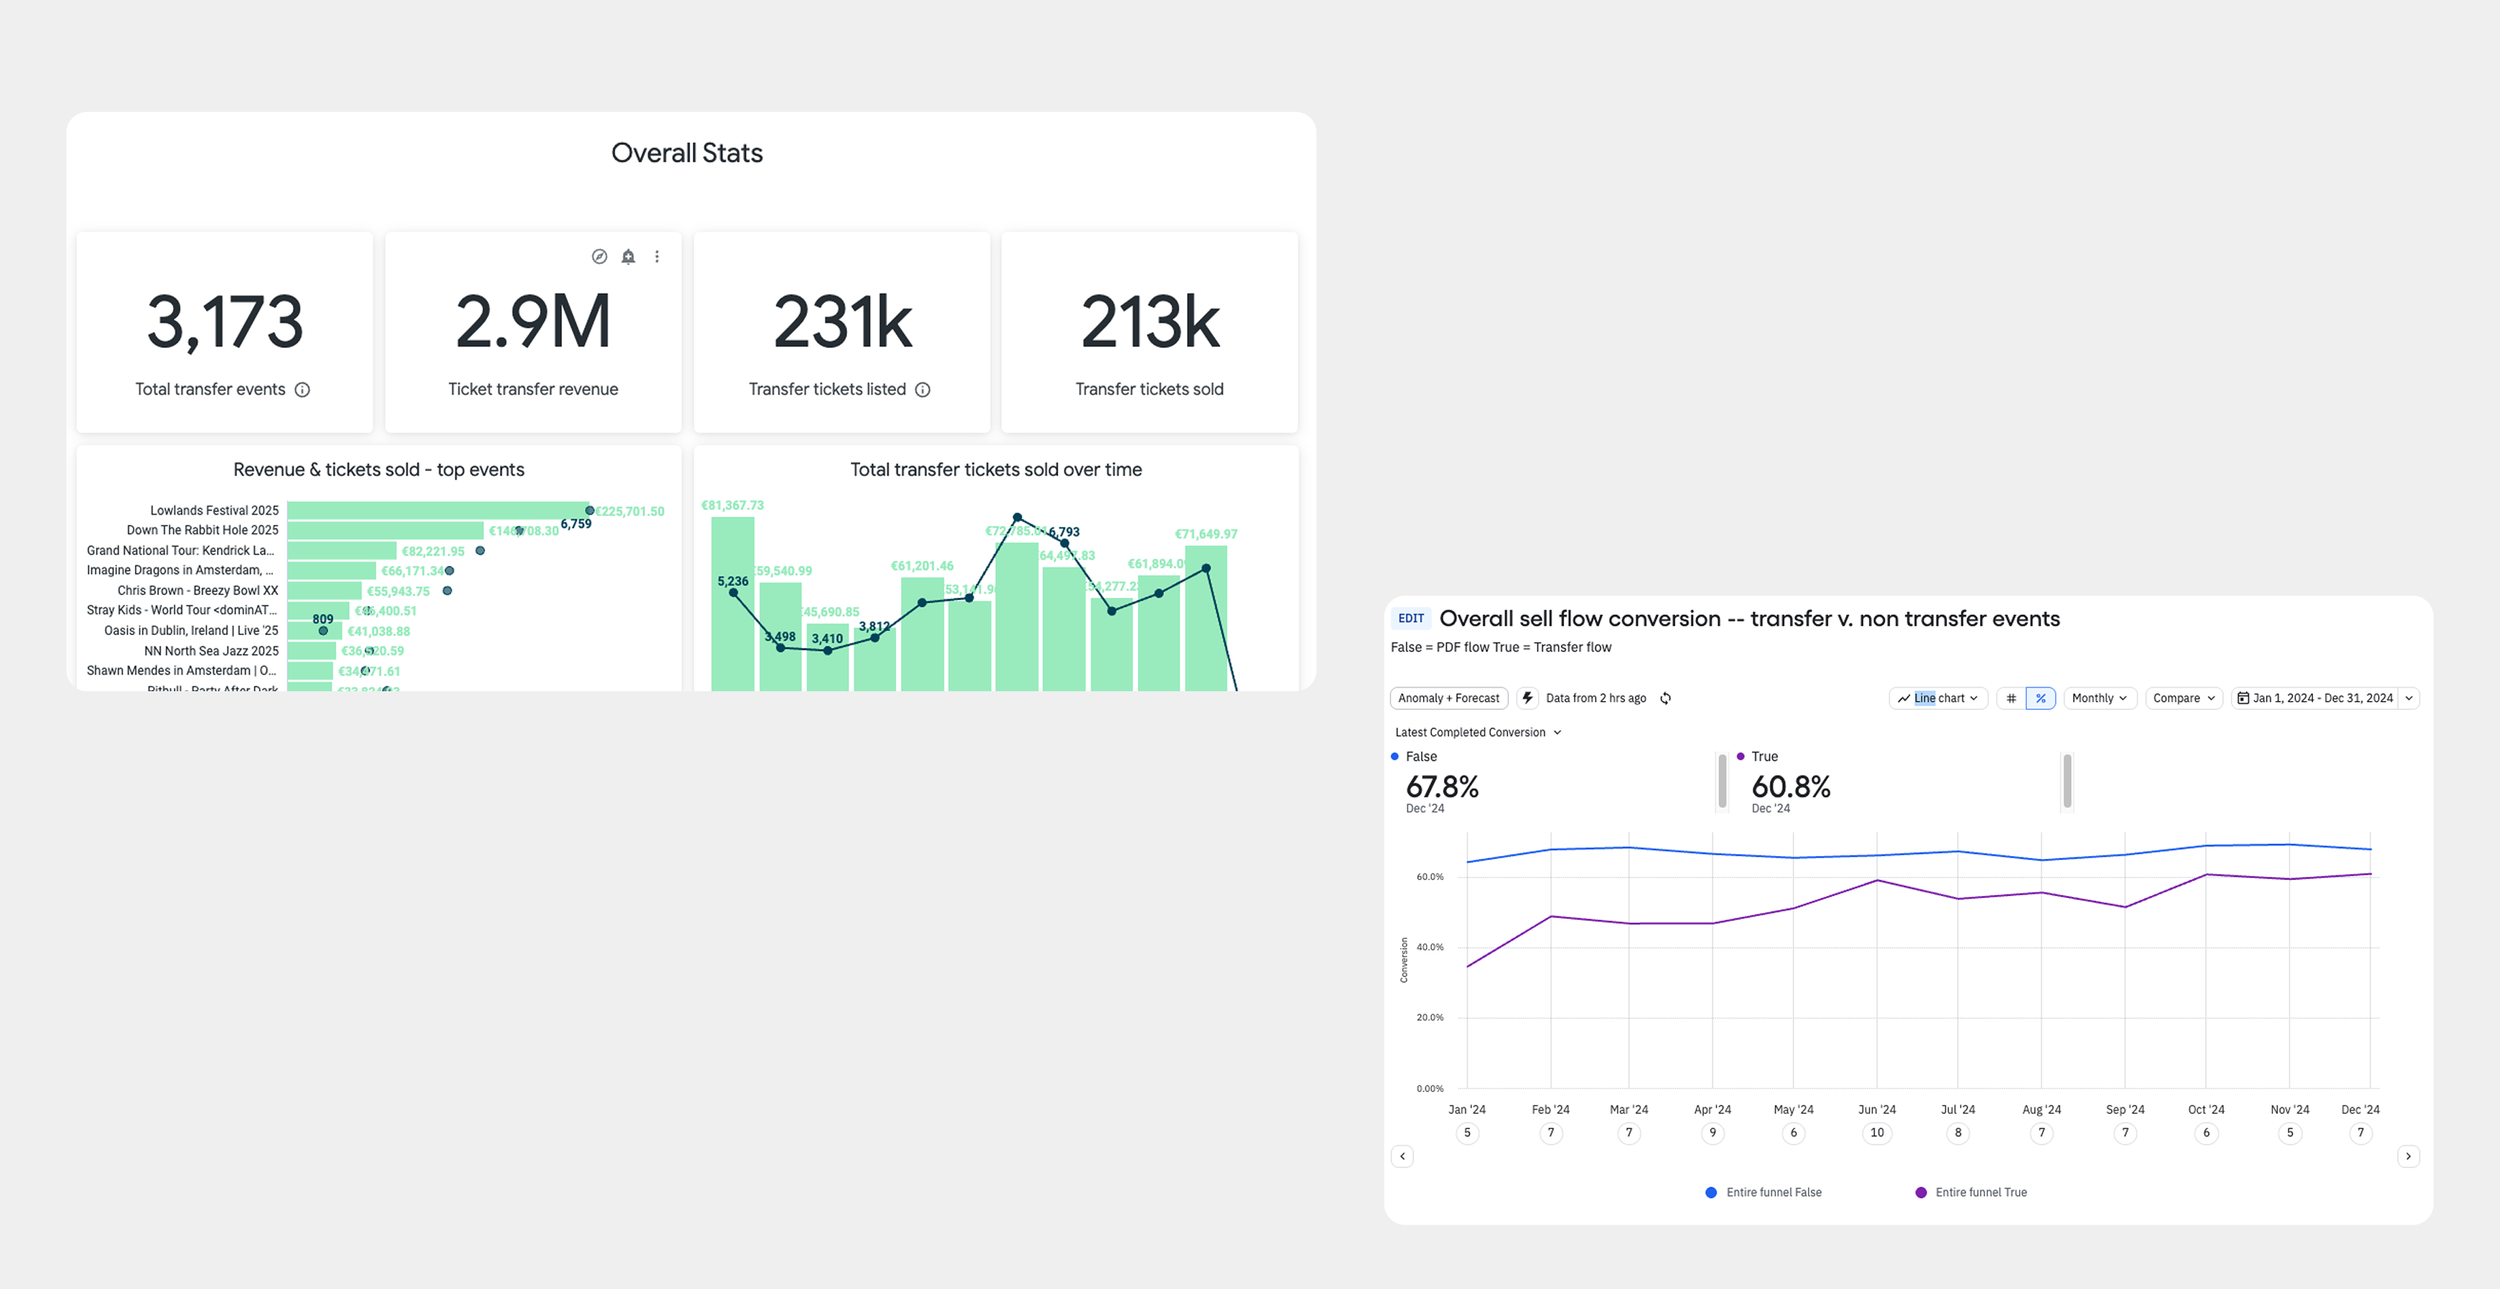Viewport: 2500px width, 1289px height.
Task: Expand Latest Completed Conversion selector
Action: point(1477,733)
